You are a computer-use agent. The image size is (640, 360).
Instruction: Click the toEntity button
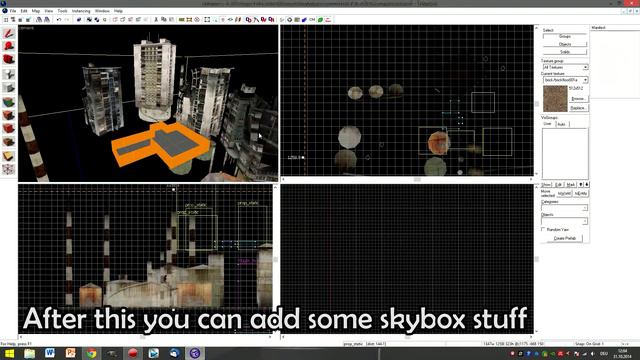[581, 193]
